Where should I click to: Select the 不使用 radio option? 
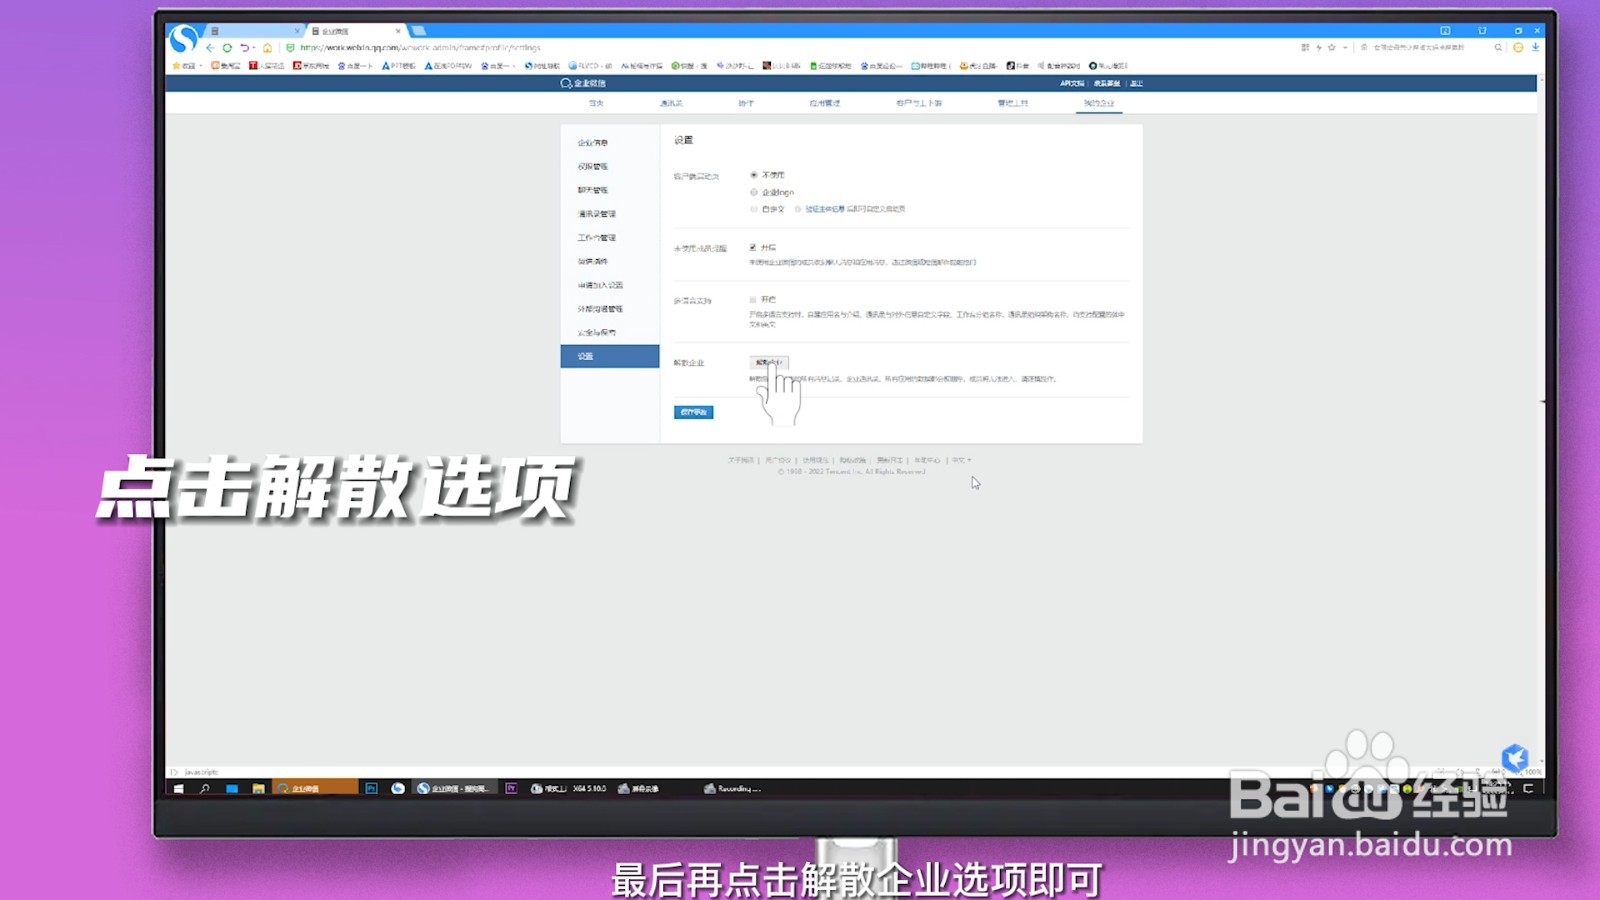(754, 175)
